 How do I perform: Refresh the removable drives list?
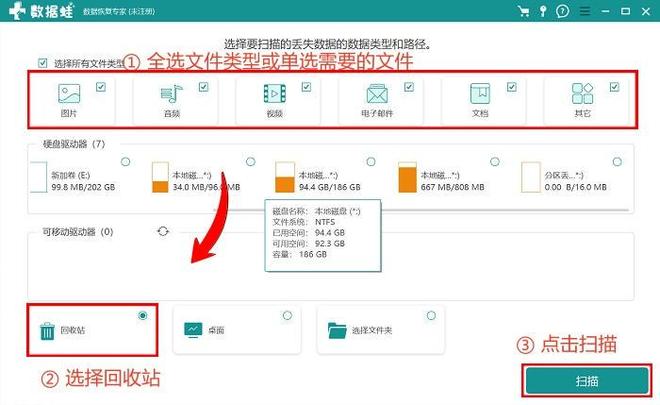coord(163,231)
